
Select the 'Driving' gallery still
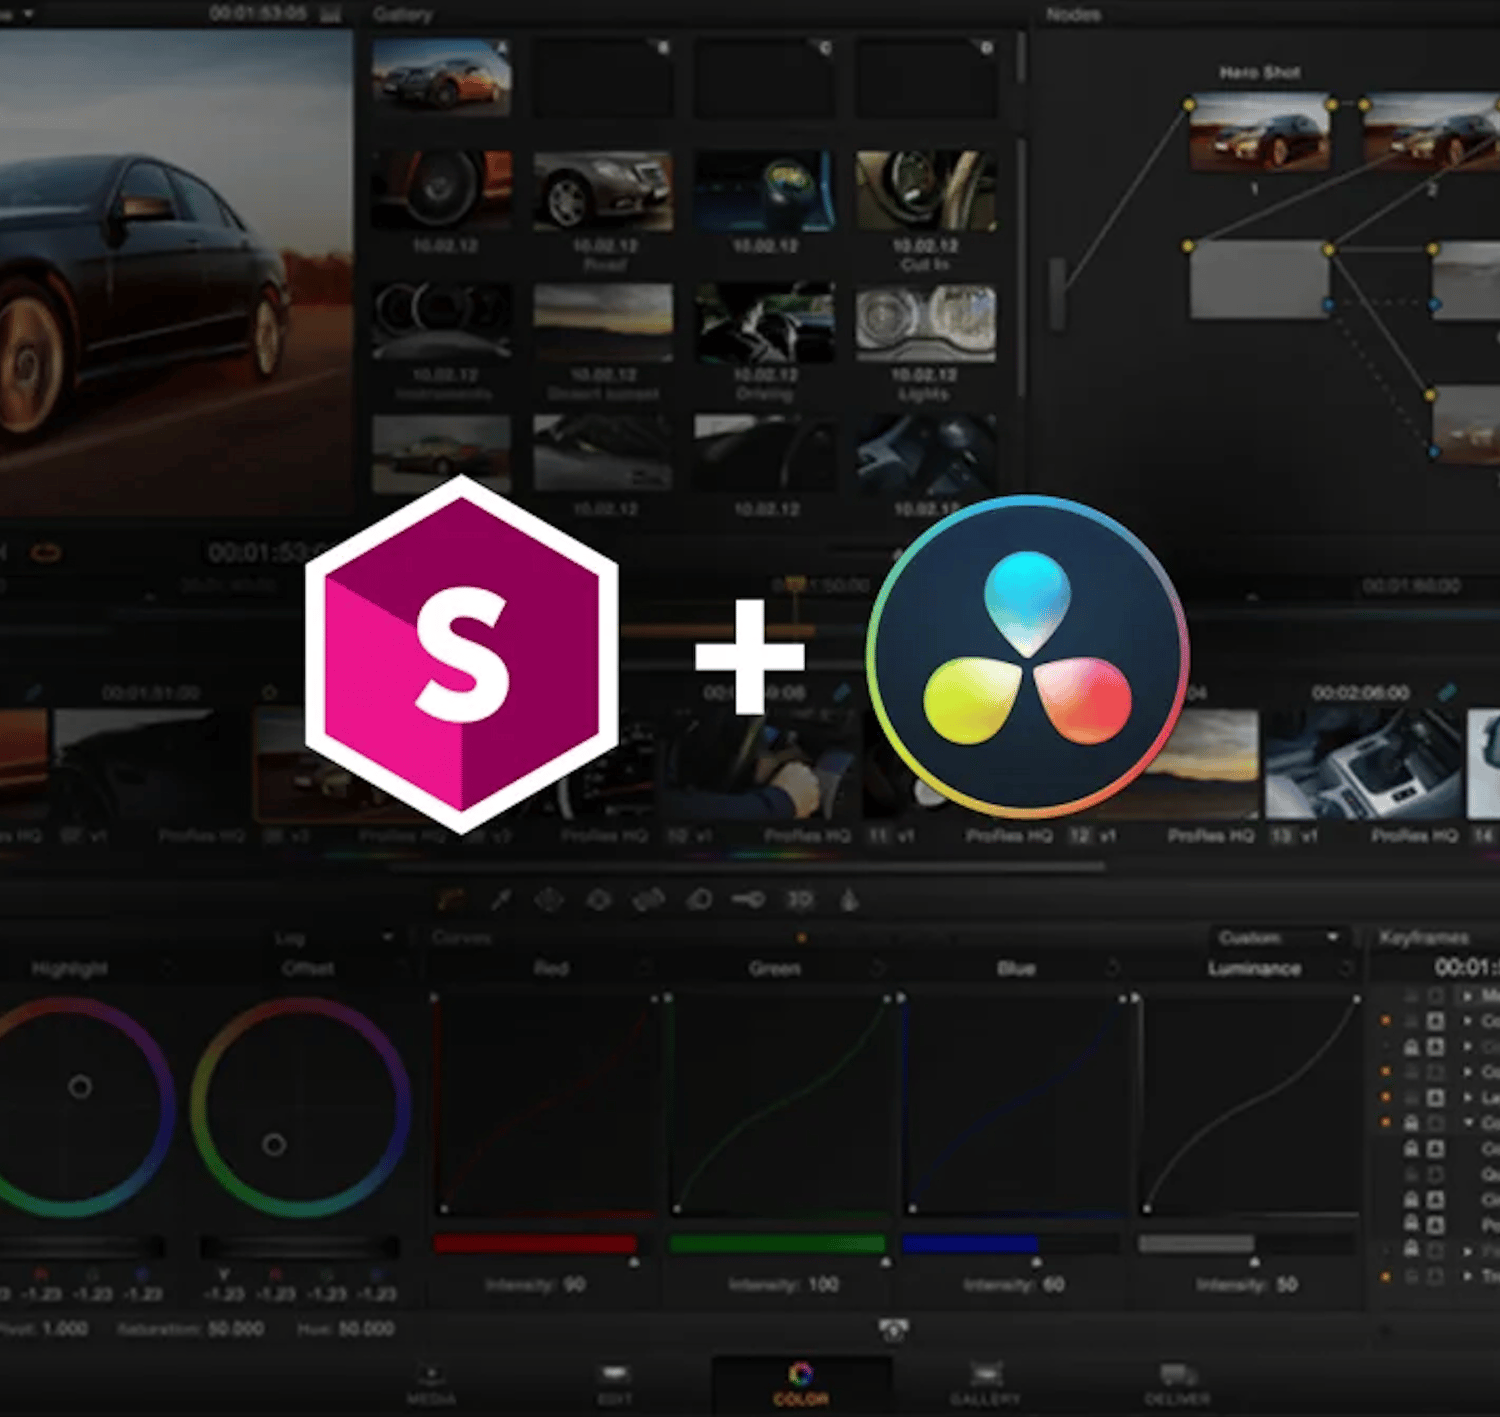[x=765, y=323]
